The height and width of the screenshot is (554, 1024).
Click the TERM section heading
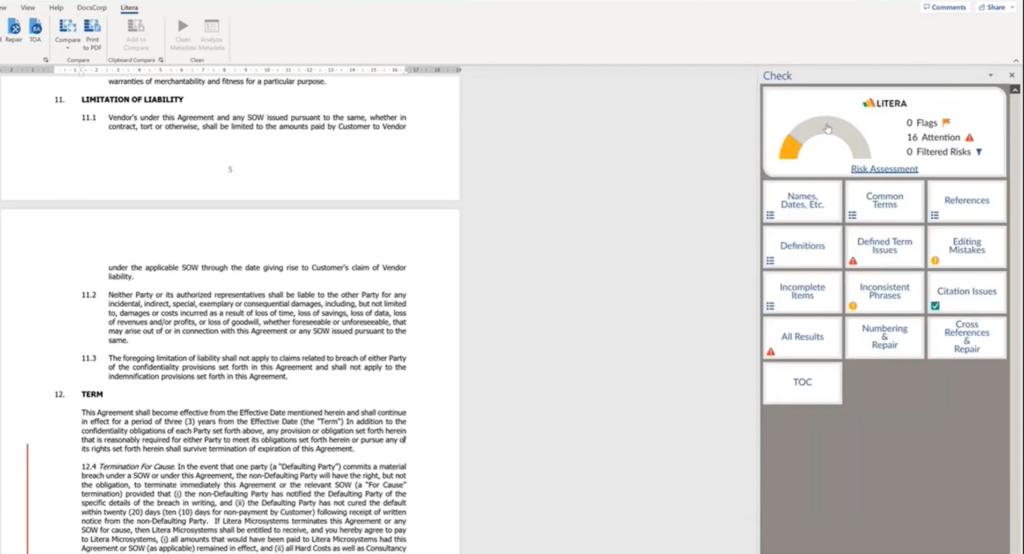pos(92,394)
